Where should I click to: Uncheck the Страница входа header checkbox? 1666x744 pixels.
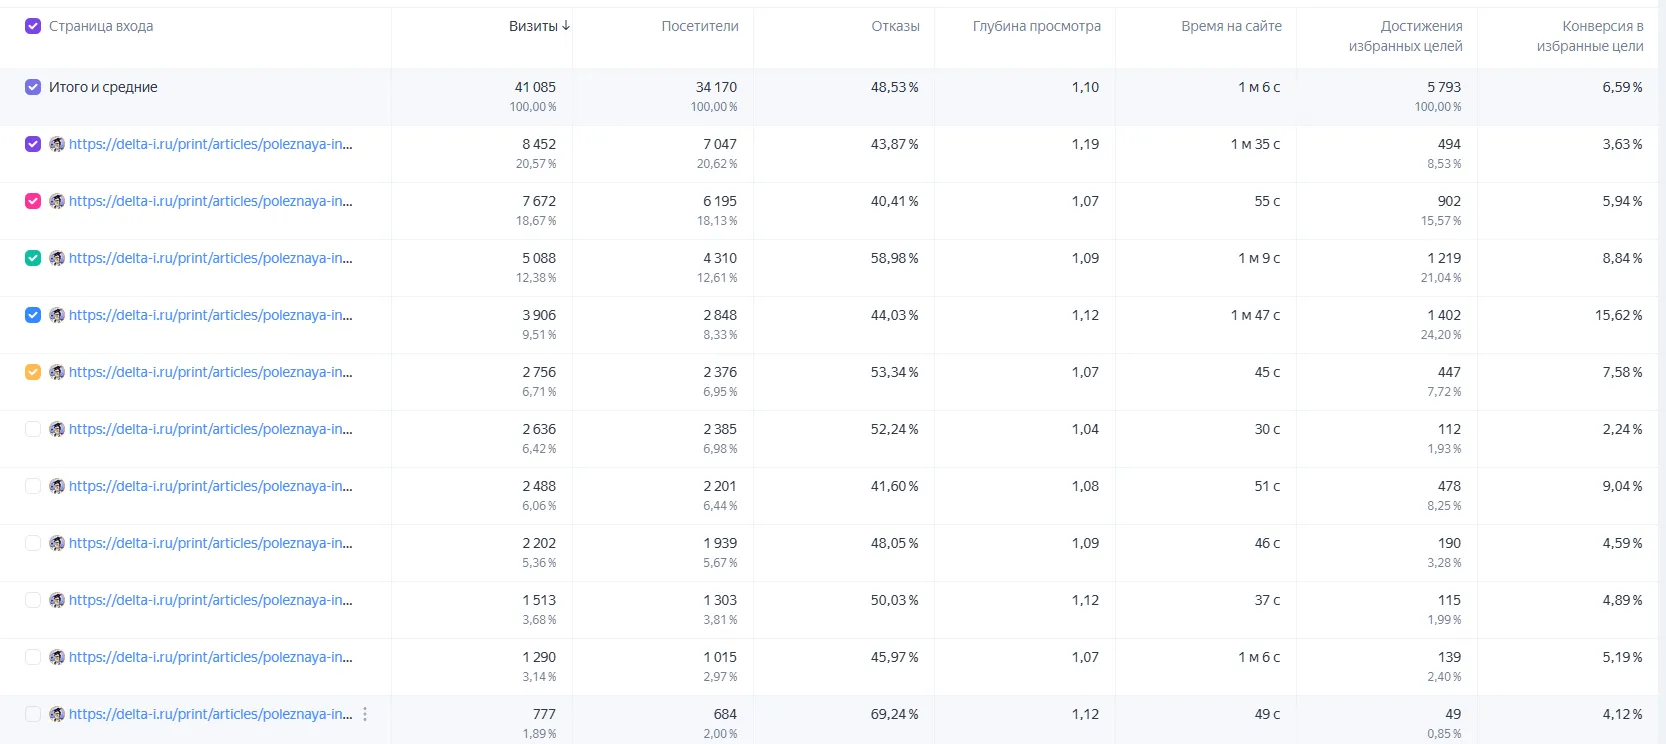(33, 26)
